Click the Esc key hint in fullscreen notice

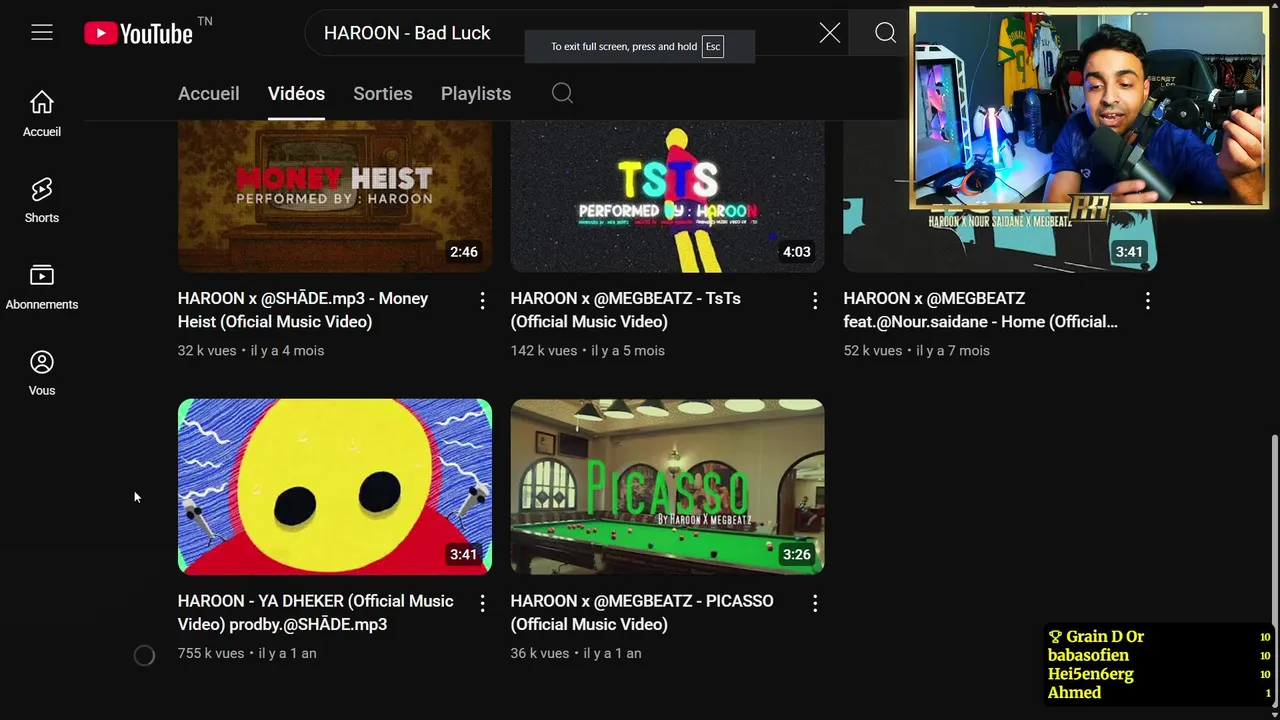713,47
